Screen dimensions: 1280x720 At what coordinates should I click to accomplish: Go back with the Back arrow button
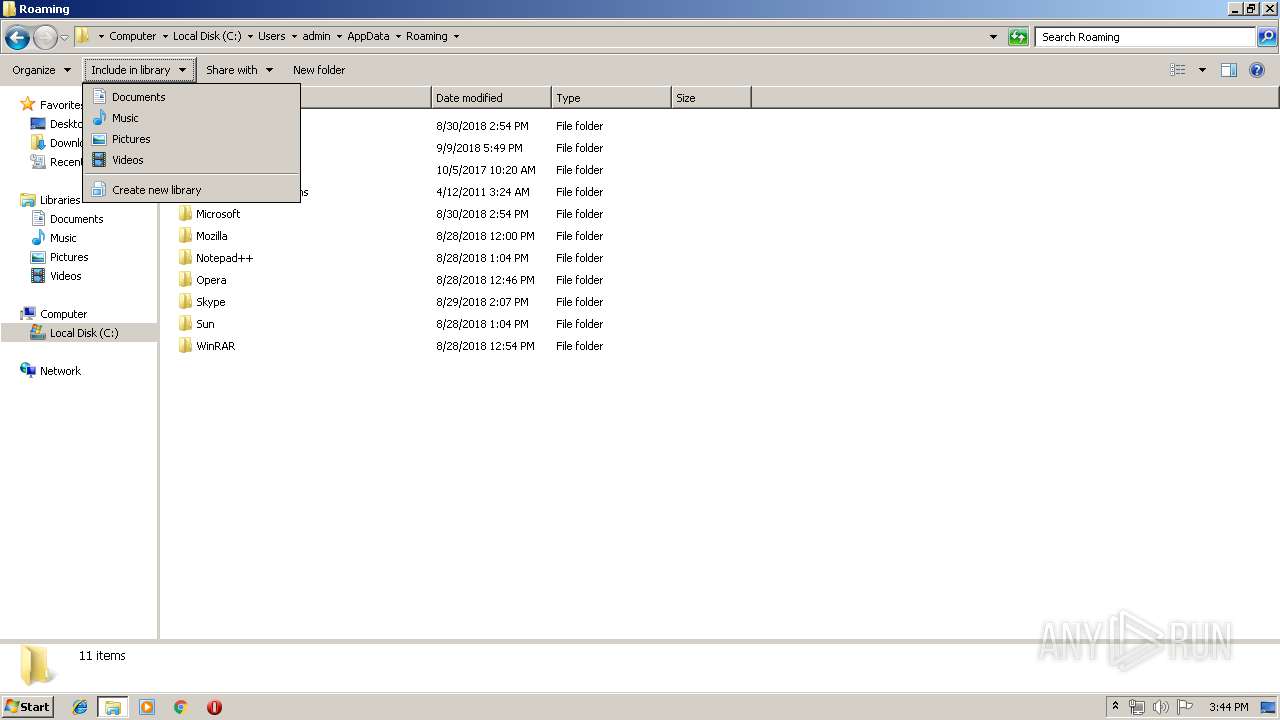17,37
